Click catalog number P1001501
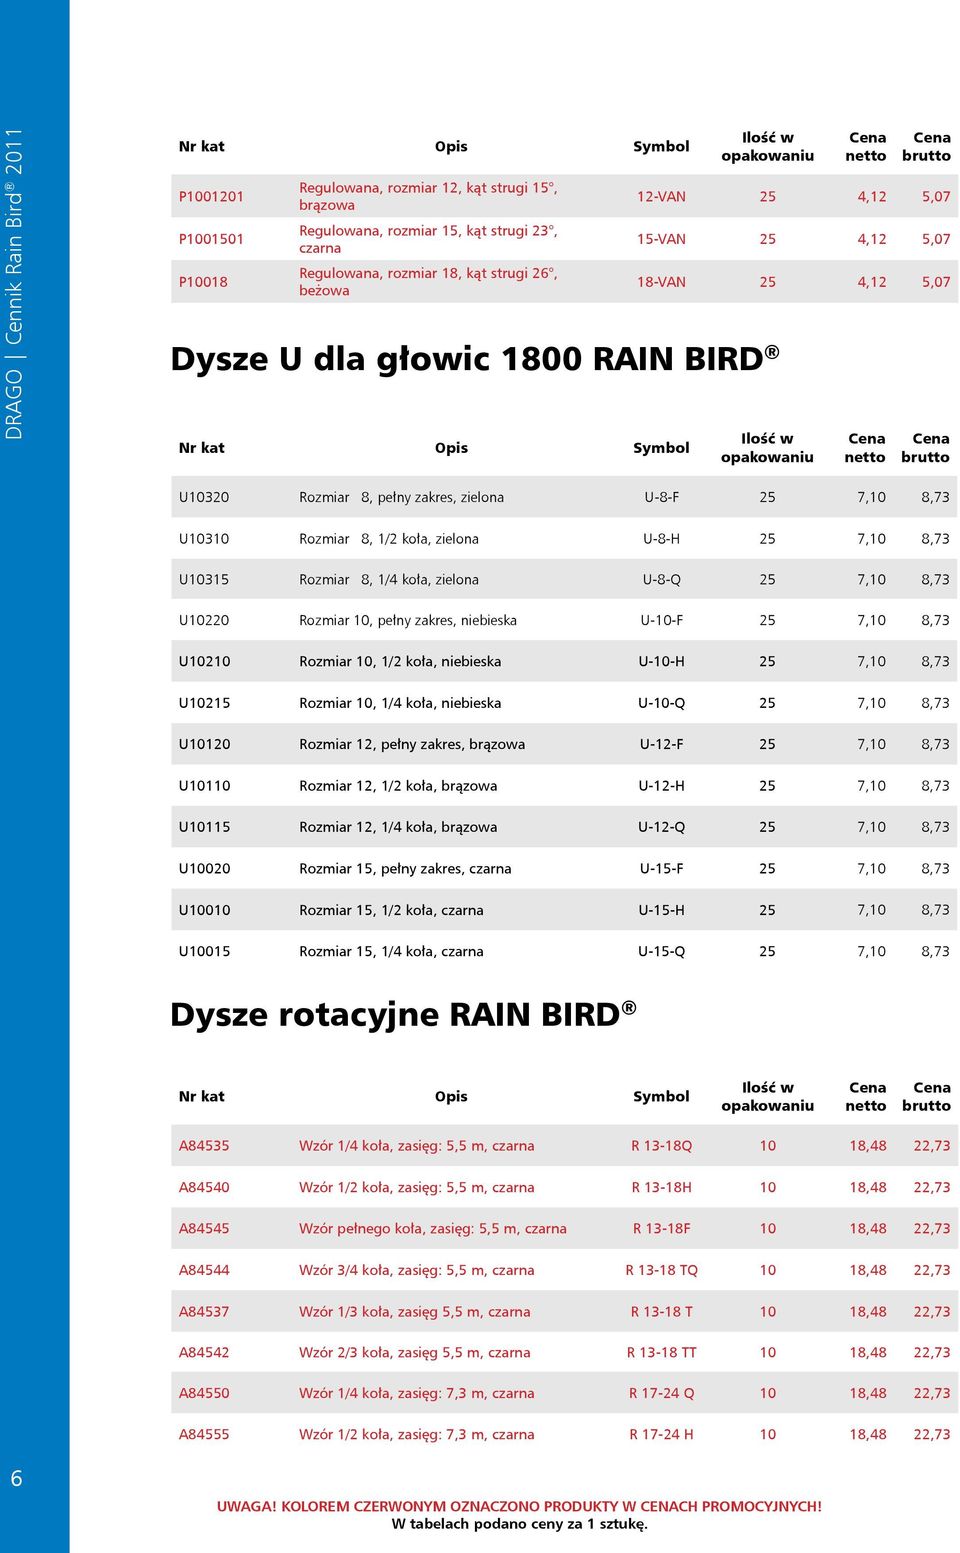This screenshot has height=1553, width=960. pos(211,239)
